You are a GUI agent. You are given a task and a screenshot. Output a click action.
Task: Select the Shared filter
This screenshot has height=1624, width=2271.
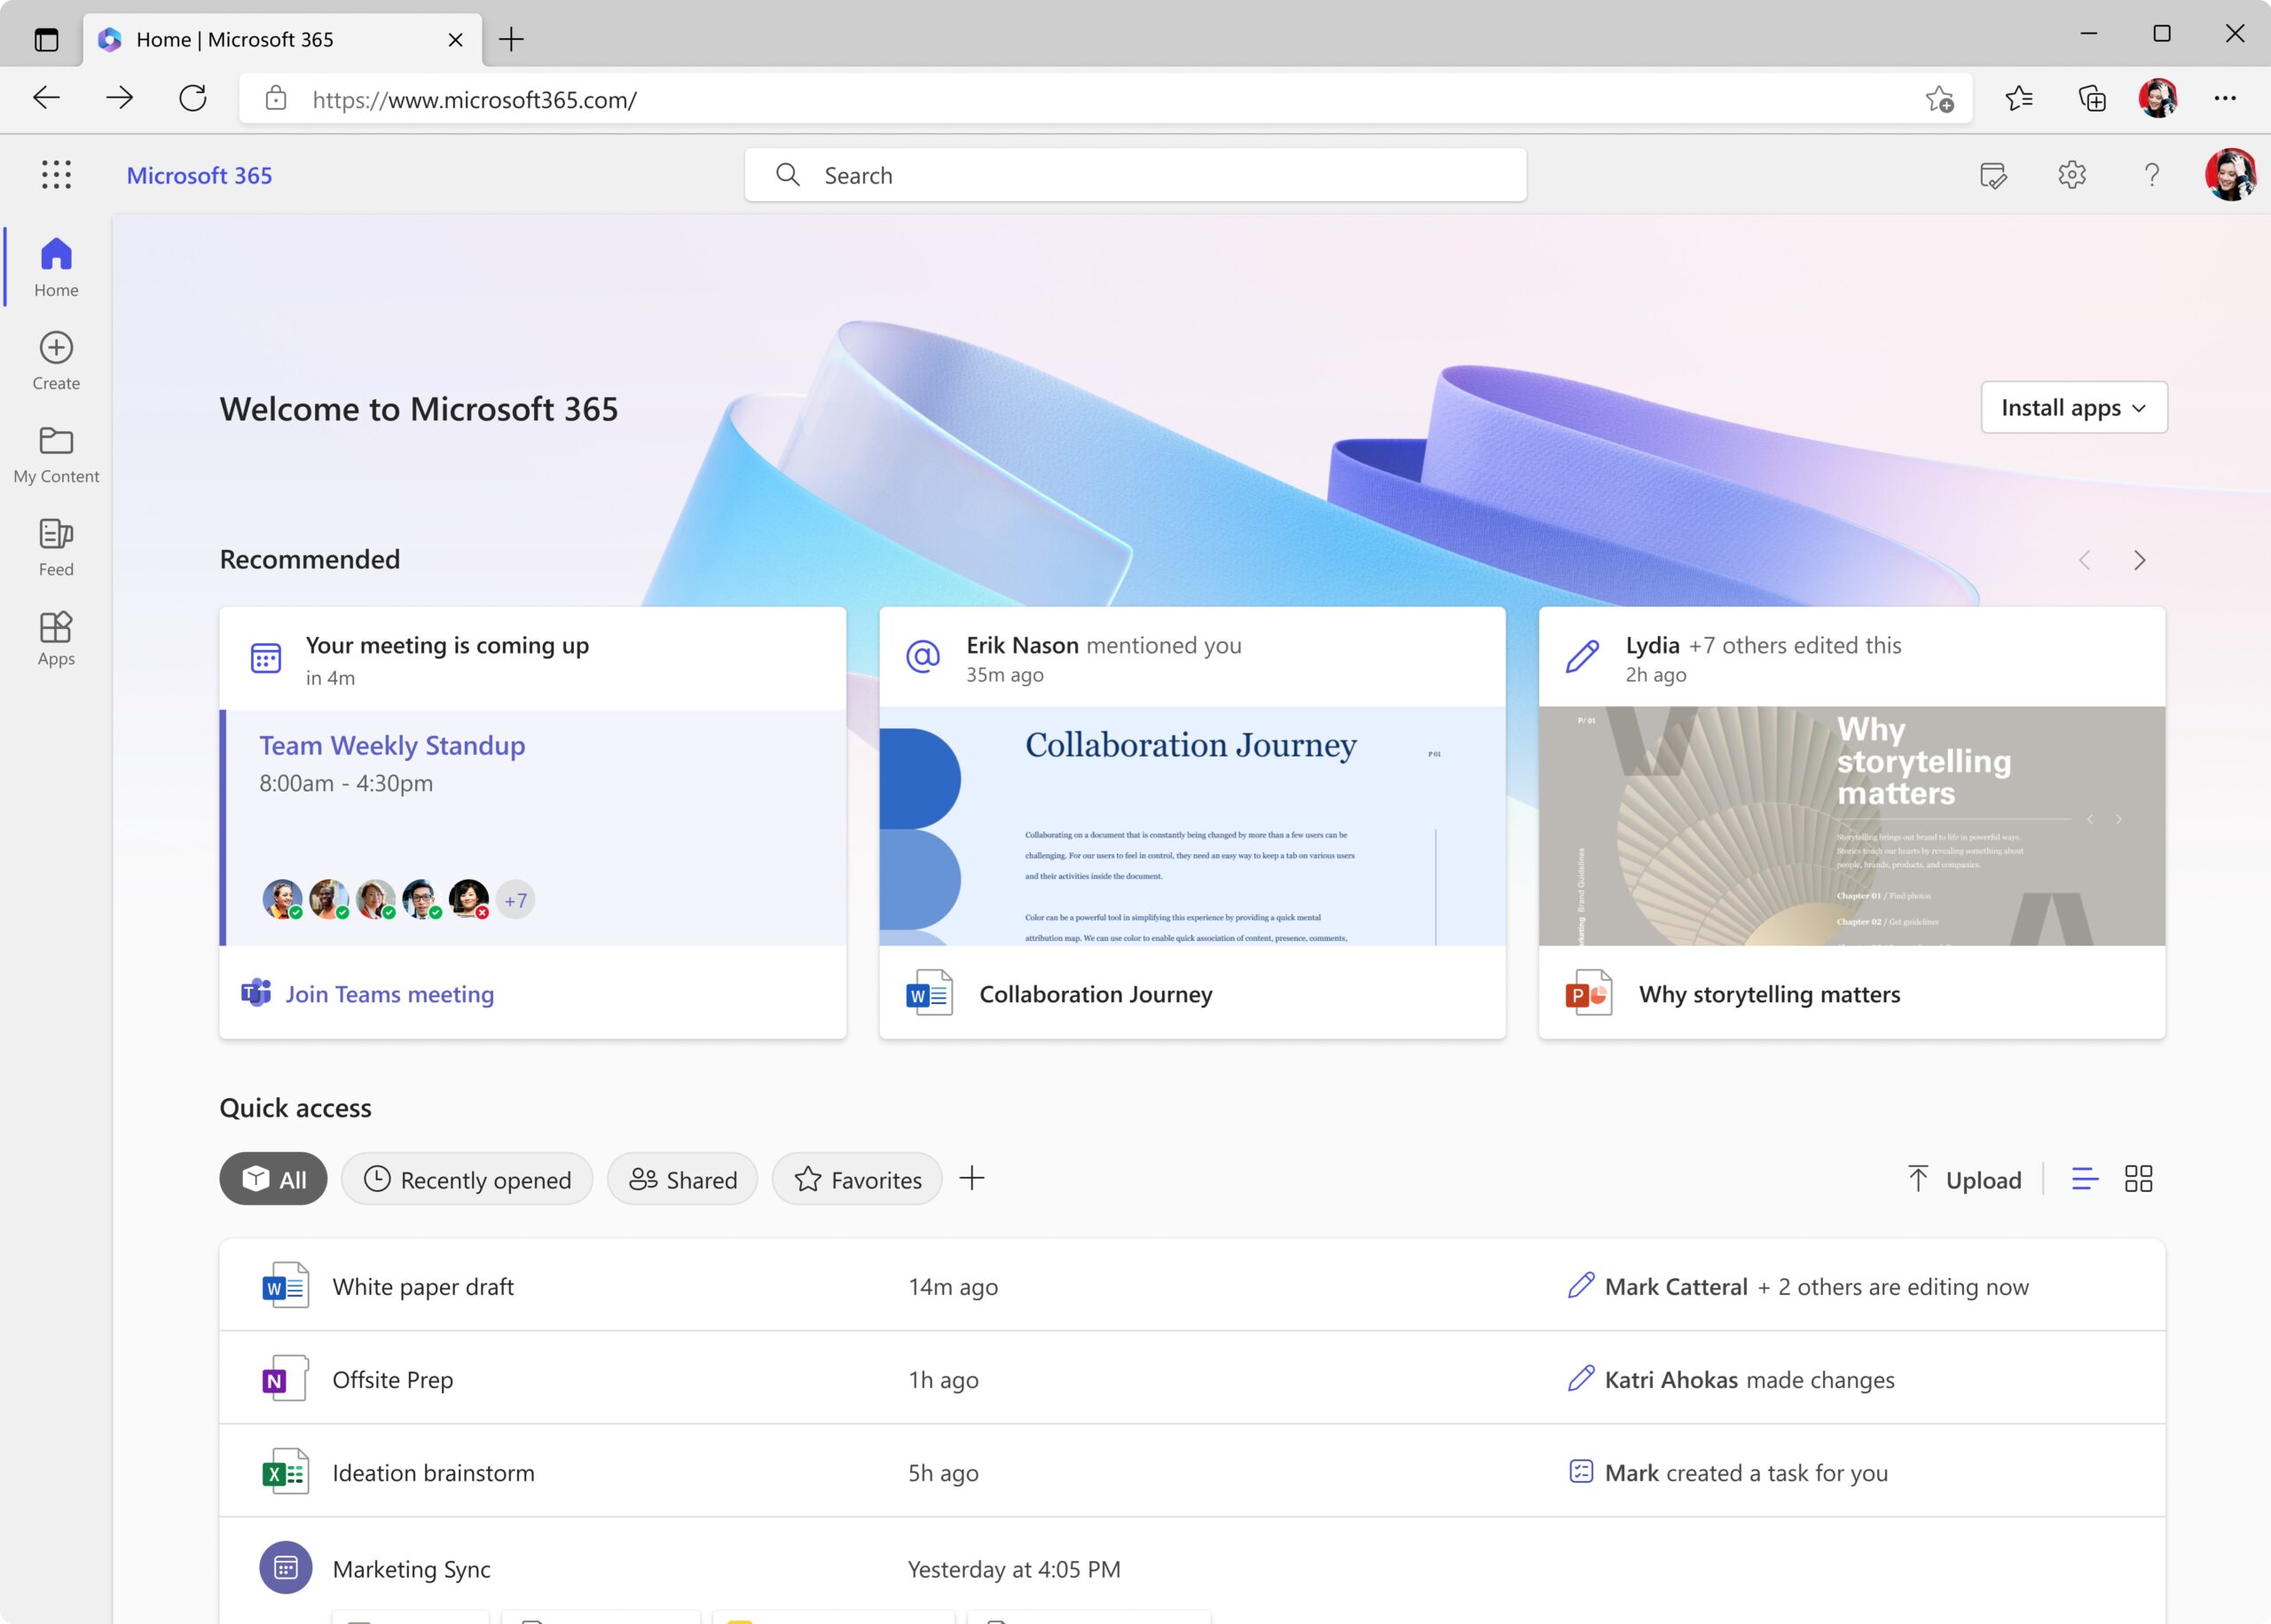[682, 1179]
